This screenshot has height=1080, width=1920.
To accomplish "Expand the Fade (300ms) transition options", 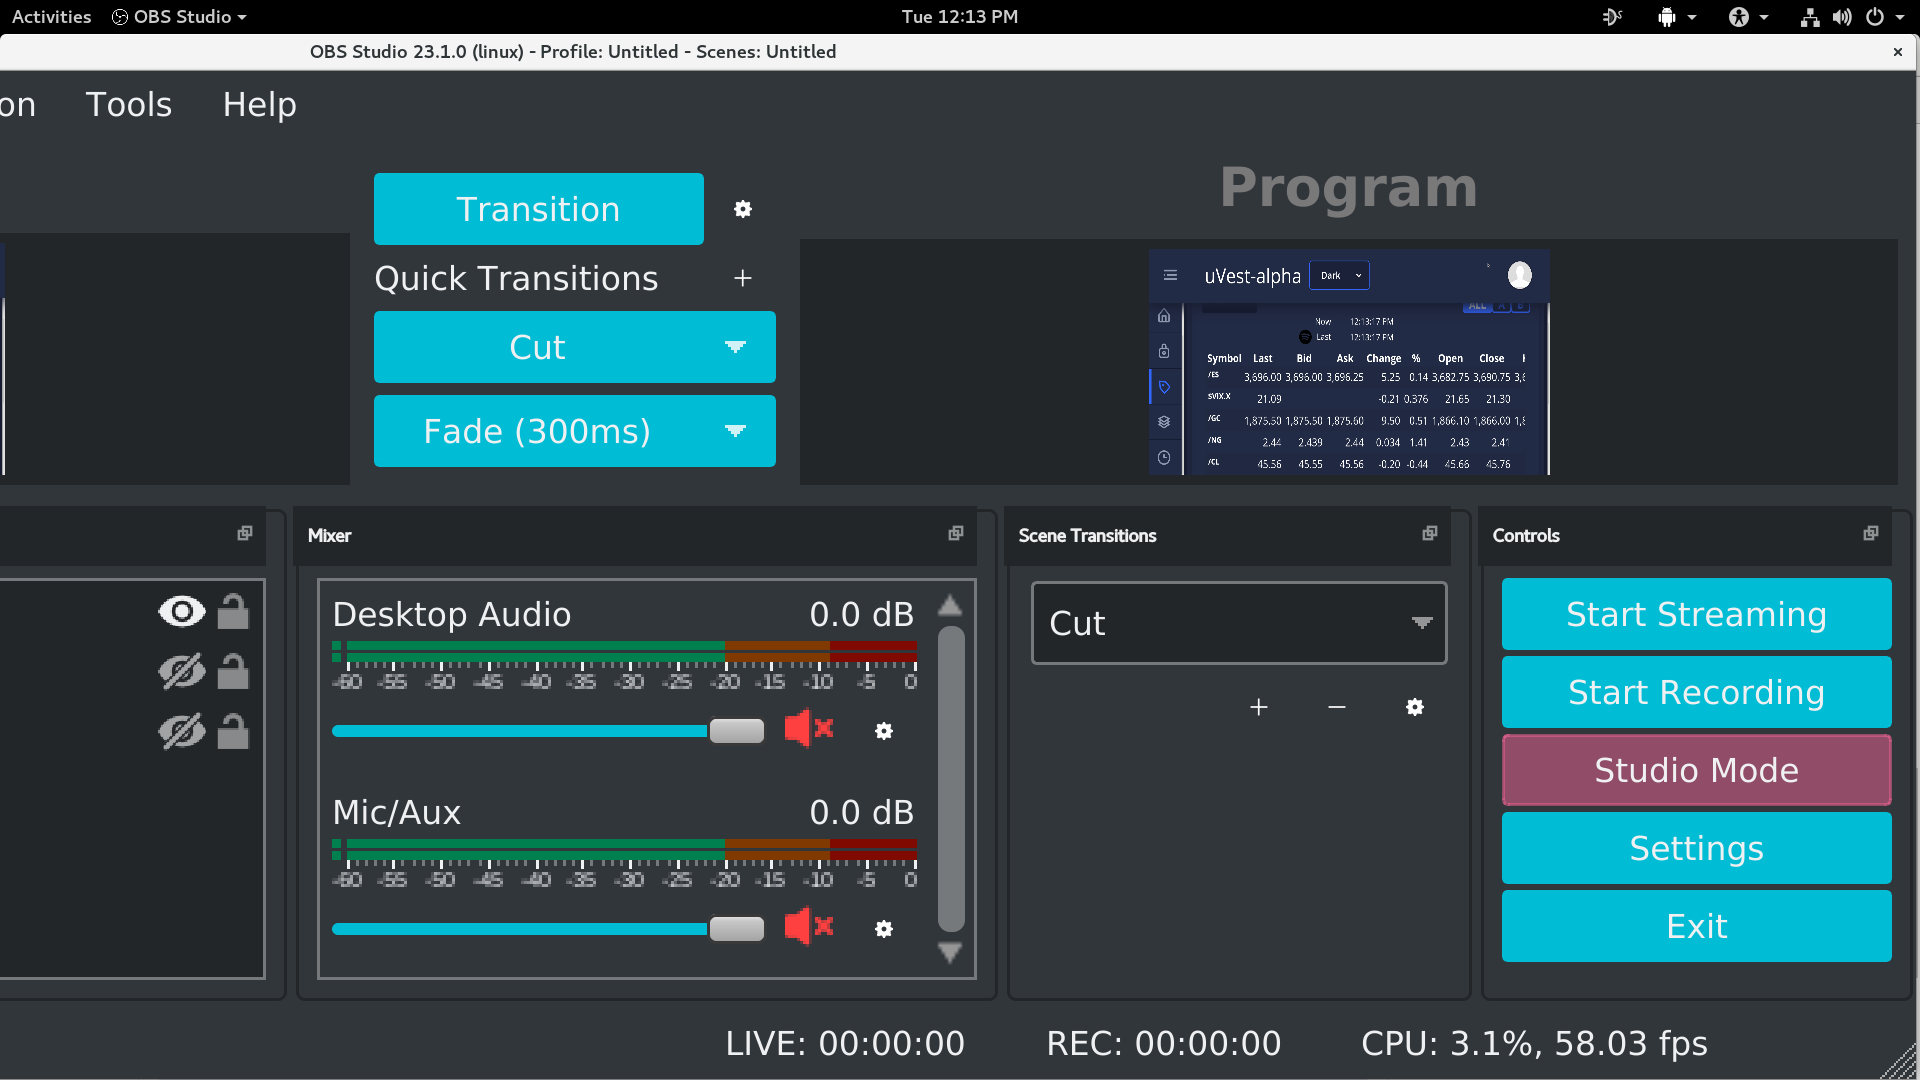I will tap(736, 431).
